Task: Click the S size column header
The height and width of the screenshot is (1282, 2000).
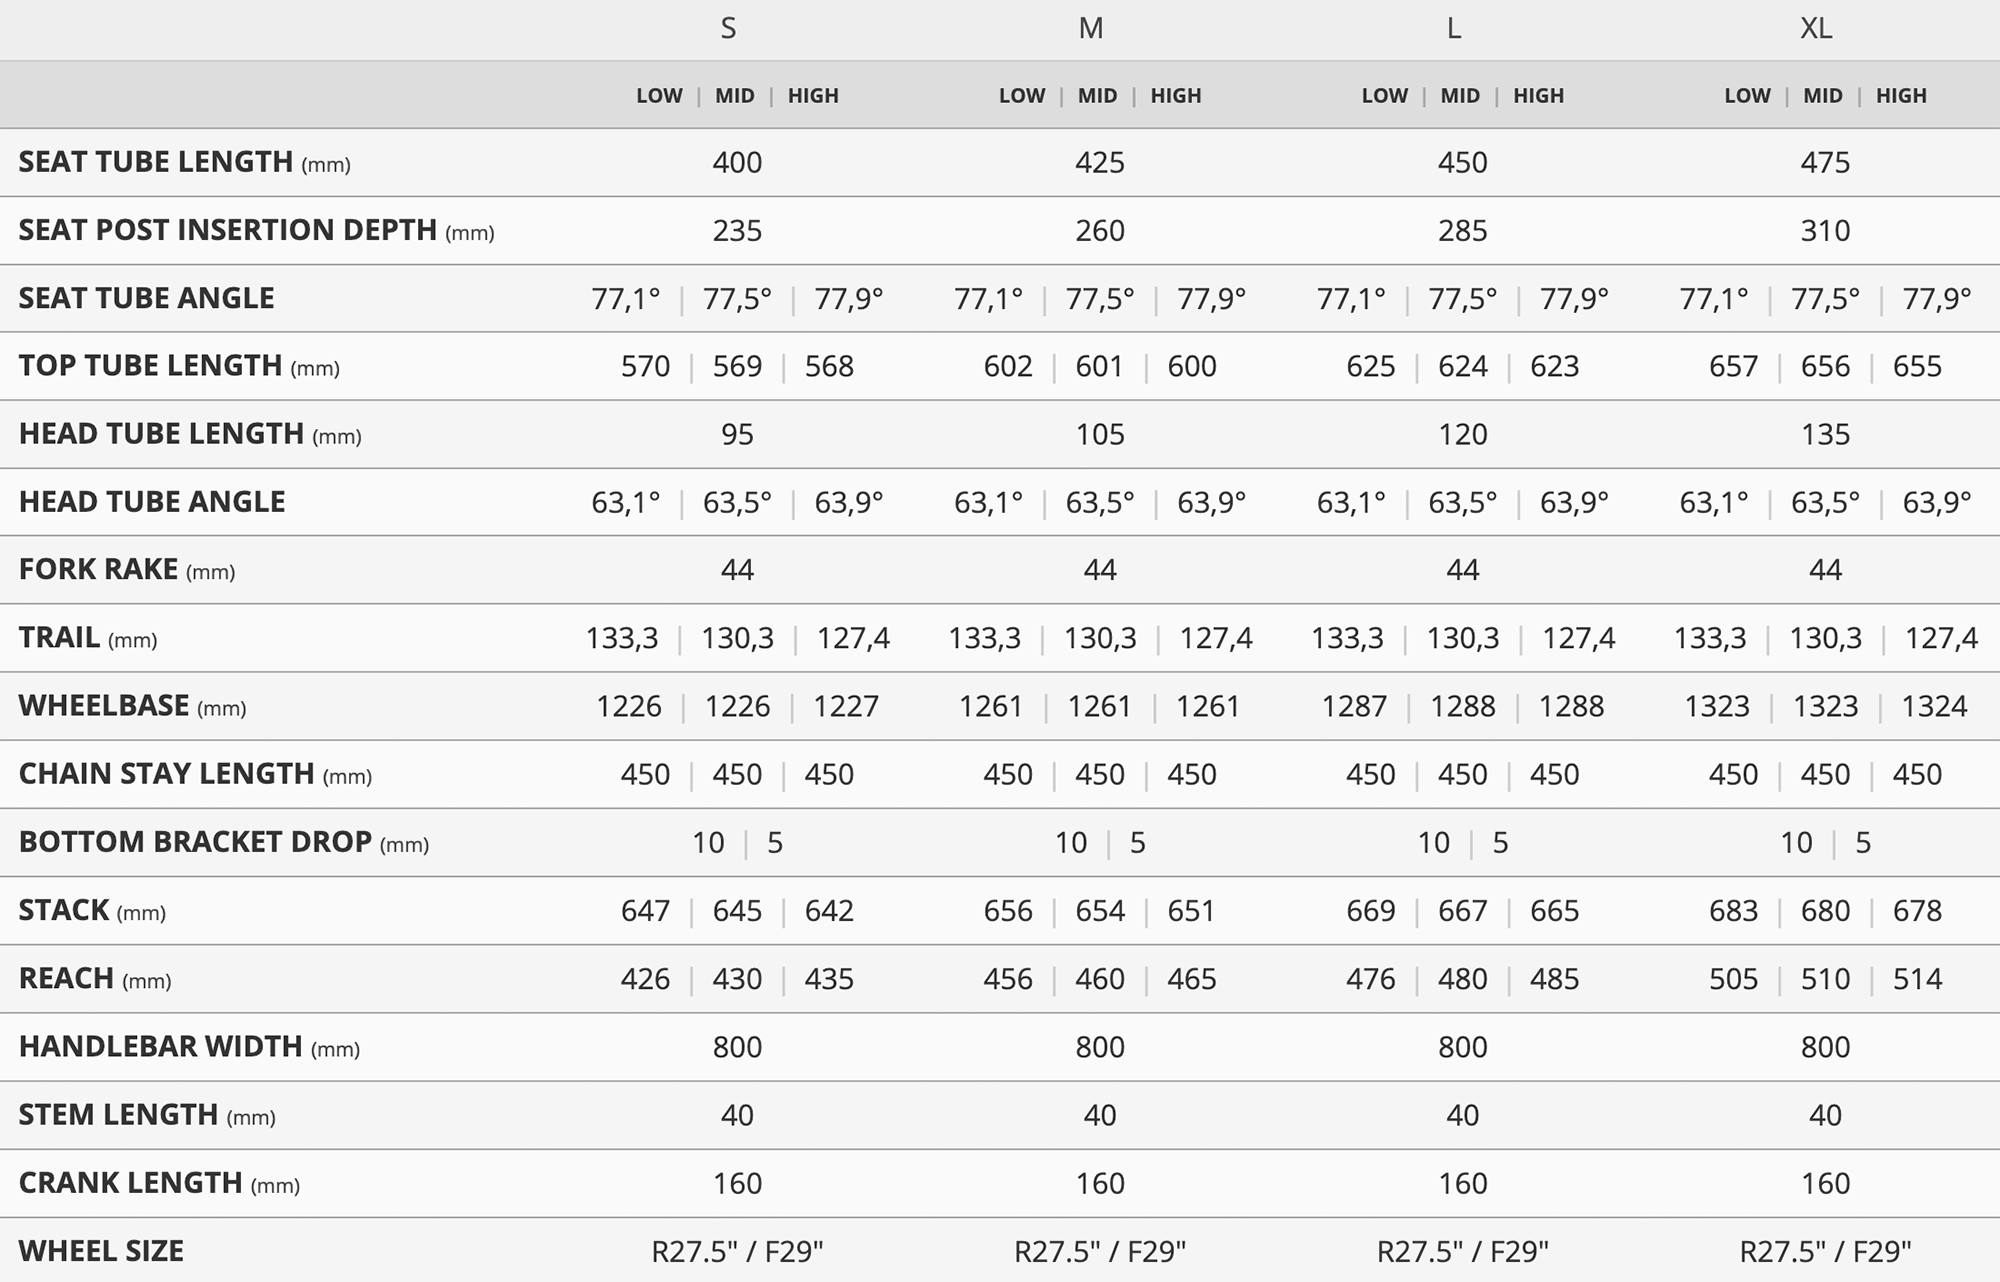Action: 728,28
